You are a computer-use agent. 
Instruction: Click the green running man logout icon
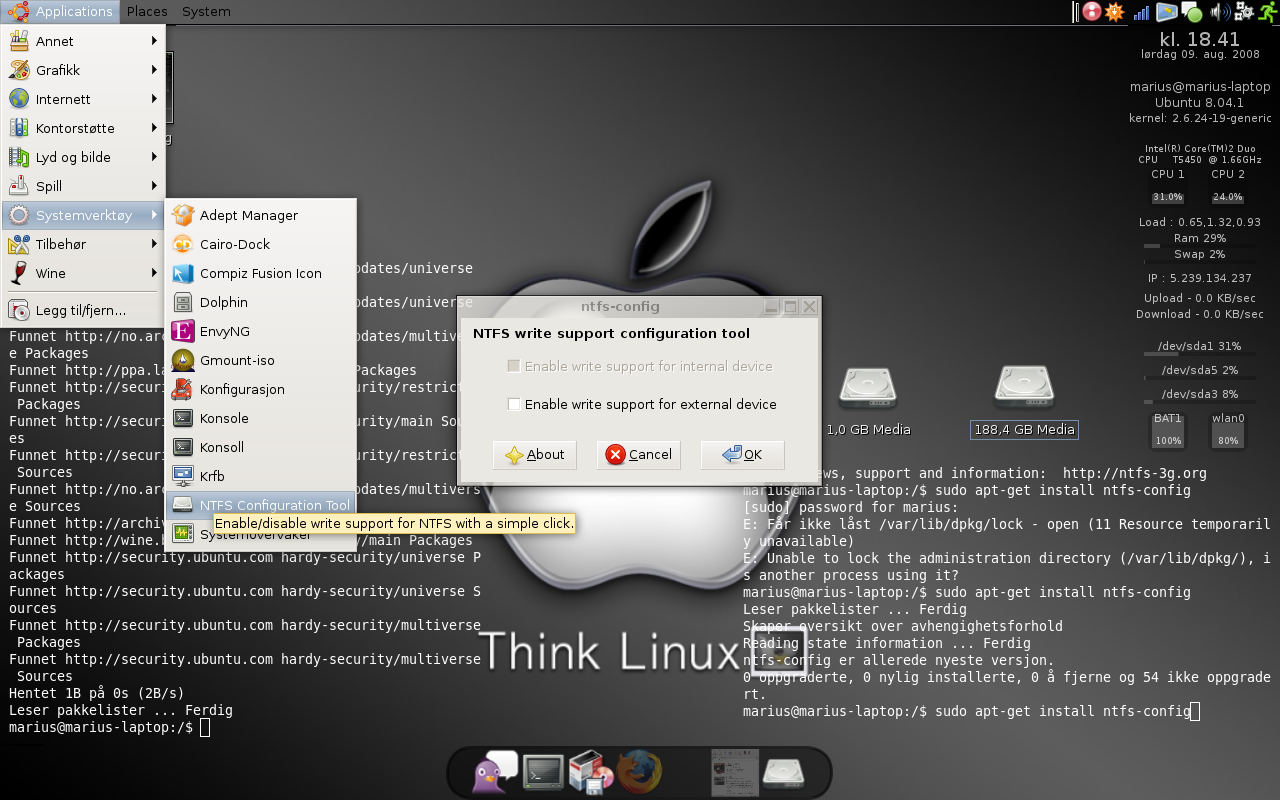point(1268,12)
